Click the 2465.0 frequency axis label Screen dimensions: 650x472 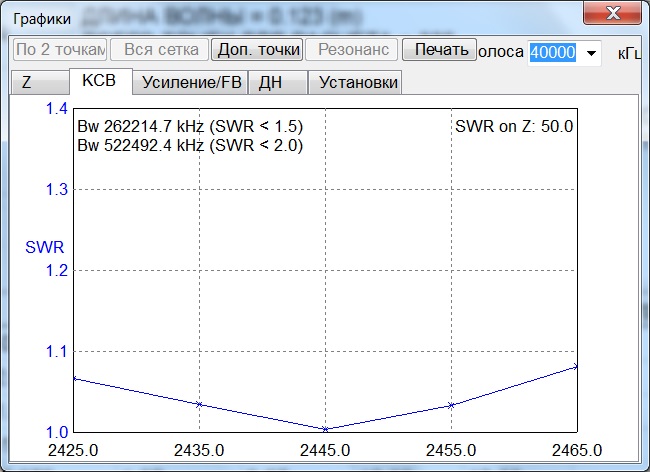click(577, 450)
